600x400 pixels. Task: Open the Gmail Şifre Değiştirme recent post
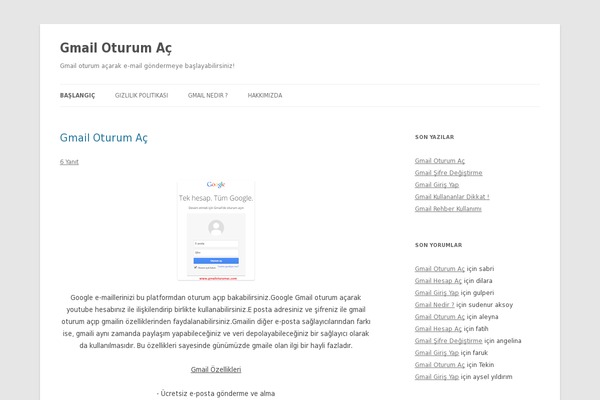[448, 173]
